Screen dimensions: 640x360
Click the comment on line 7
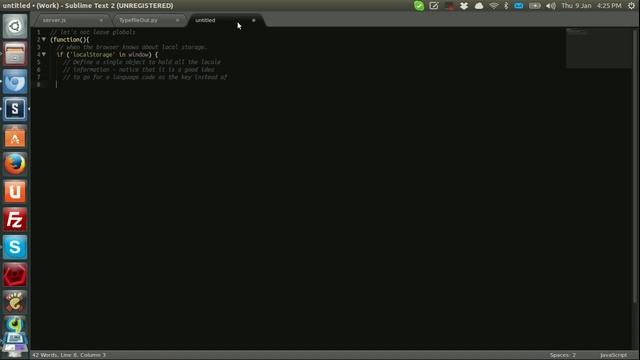(x=145, y=77)
